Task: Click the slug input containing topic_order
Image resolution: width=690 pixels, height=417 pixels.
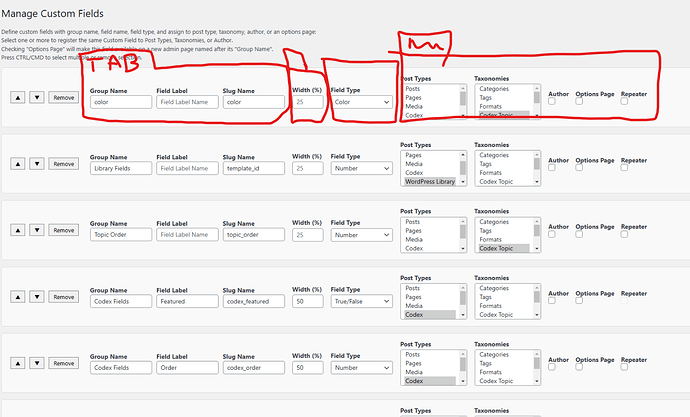Action: (254, 235)
